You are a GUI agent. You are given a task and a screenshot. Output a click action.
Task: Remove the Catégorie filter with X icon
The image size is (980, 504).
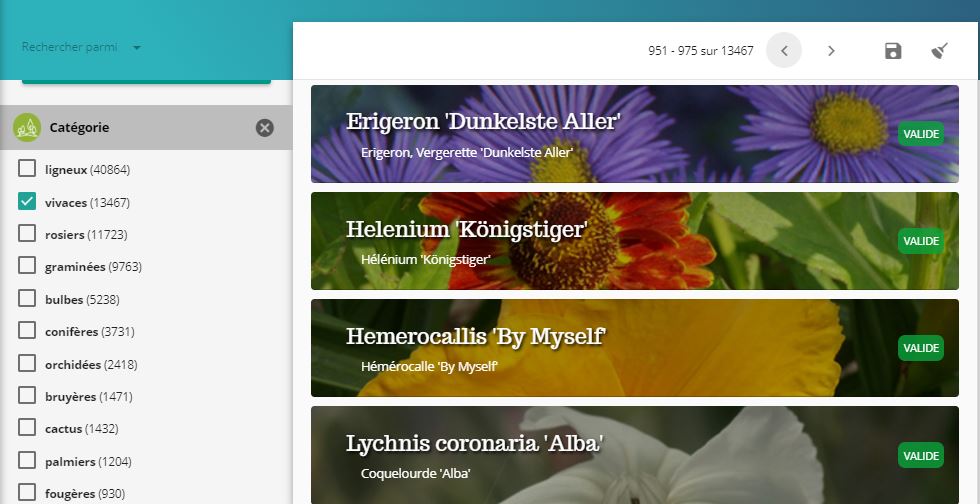coord(264,128)
